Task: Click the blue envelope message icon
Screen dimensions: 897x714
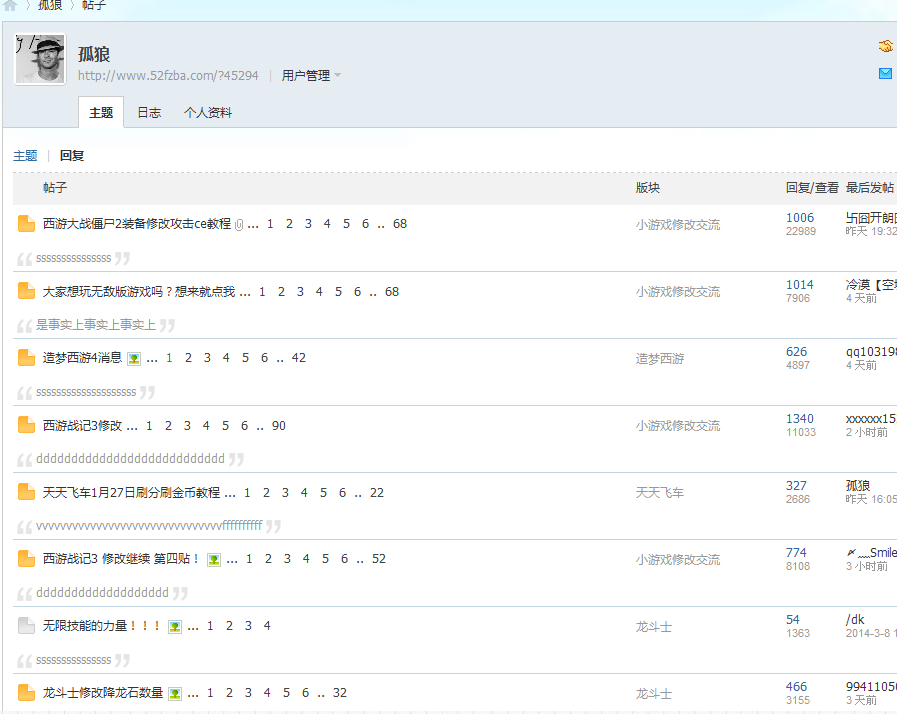Action: click(x=885, y=73)
